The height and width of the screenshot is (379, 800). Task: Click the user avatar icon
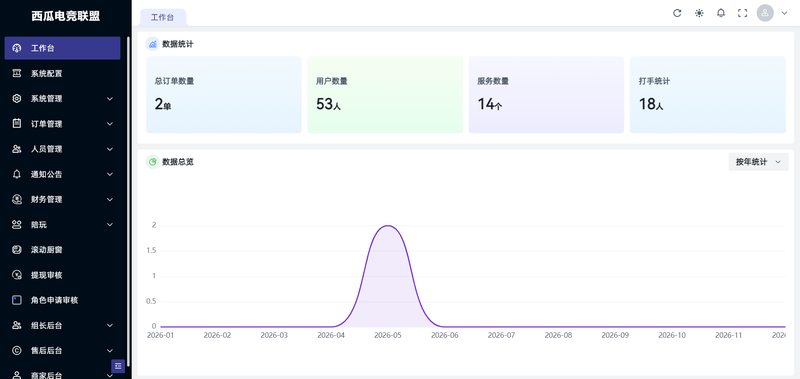(x=765, y=13)
